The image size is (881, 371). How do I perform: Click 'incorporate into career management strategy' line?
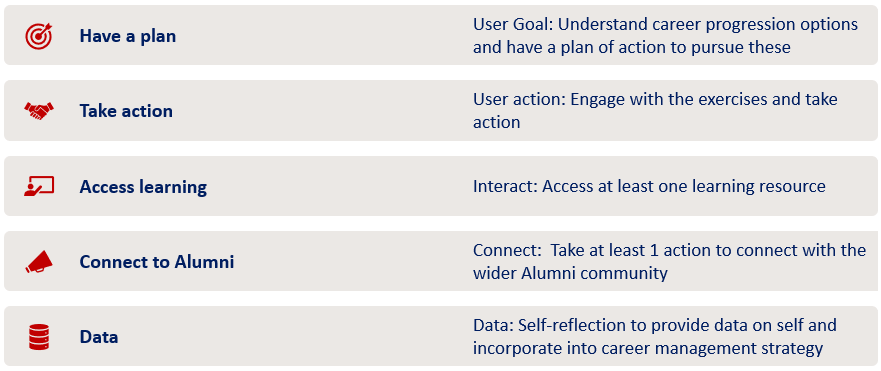pyautogui.click(x=648, y=349)
